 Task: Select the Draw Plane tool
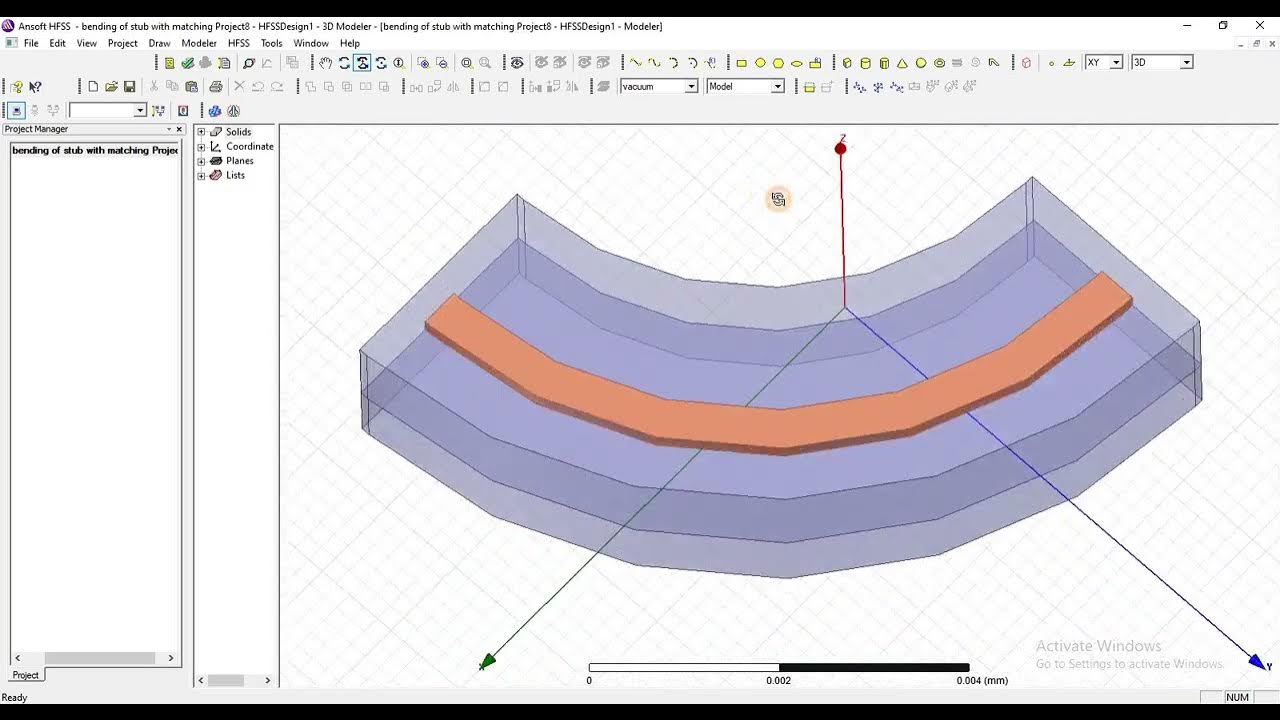(1069, 63)
